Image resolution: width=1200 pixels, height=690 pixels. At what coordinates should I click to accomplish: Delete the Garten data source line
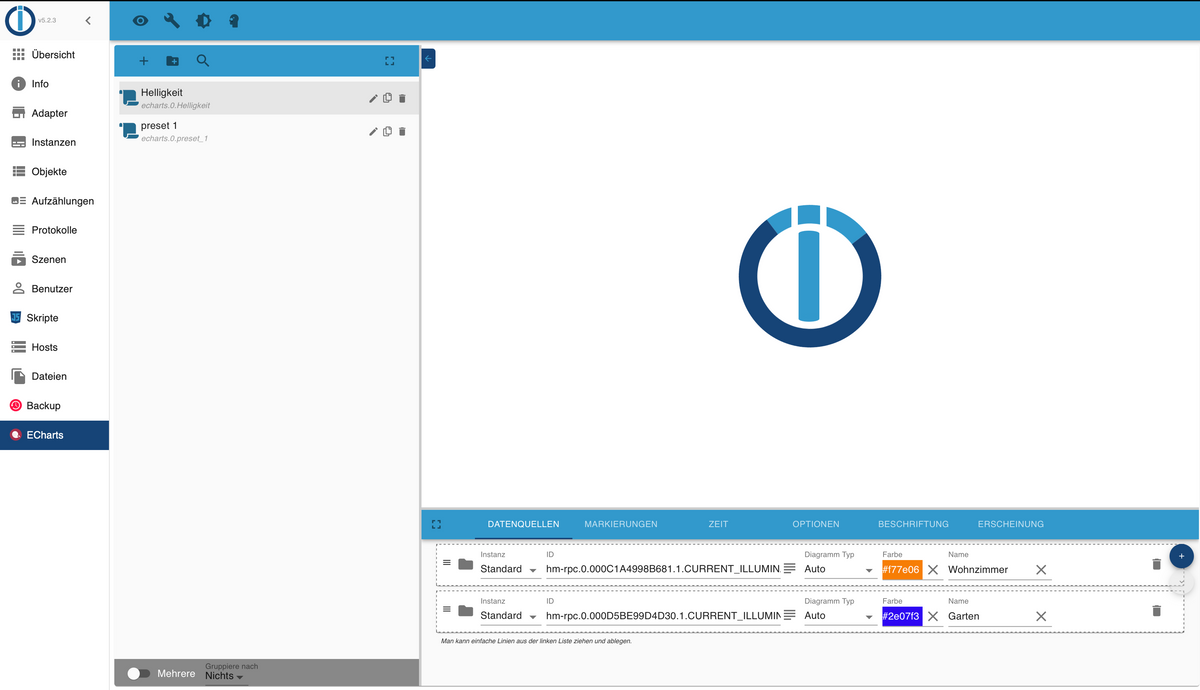click(1157, 611)
